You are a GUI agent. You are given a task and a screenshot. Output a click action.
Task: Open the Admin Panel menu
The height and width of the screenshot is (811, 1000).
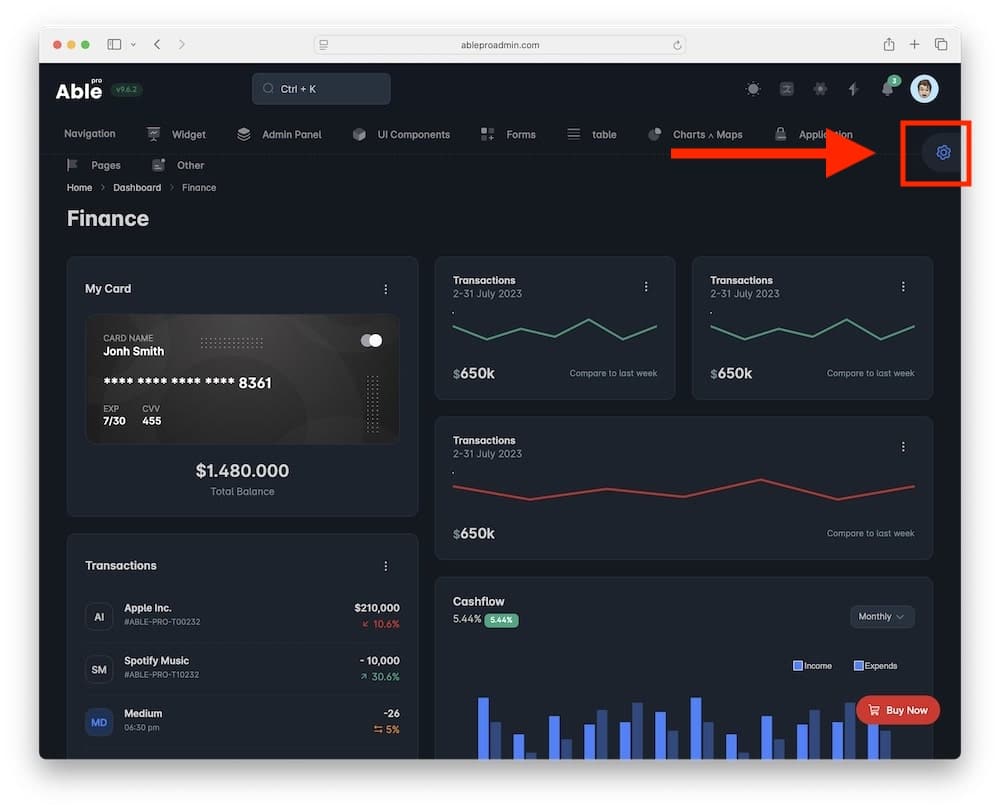[280, 135]
